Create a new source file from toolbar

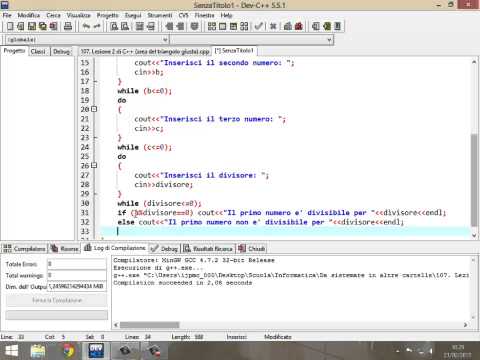[10, 26]
